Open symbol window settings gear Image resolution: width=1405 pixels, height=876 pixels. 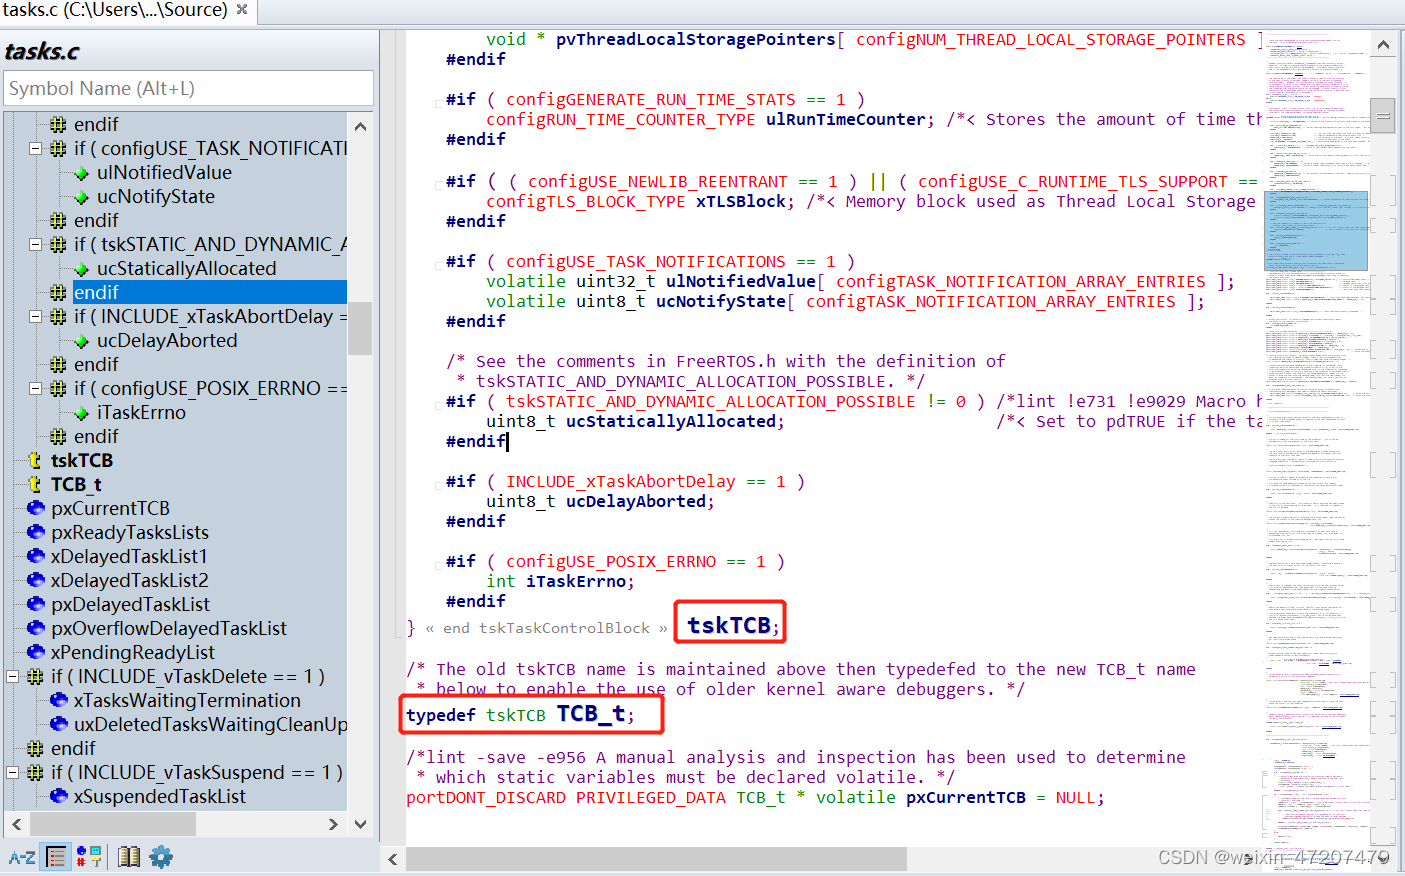pos(161,857)
